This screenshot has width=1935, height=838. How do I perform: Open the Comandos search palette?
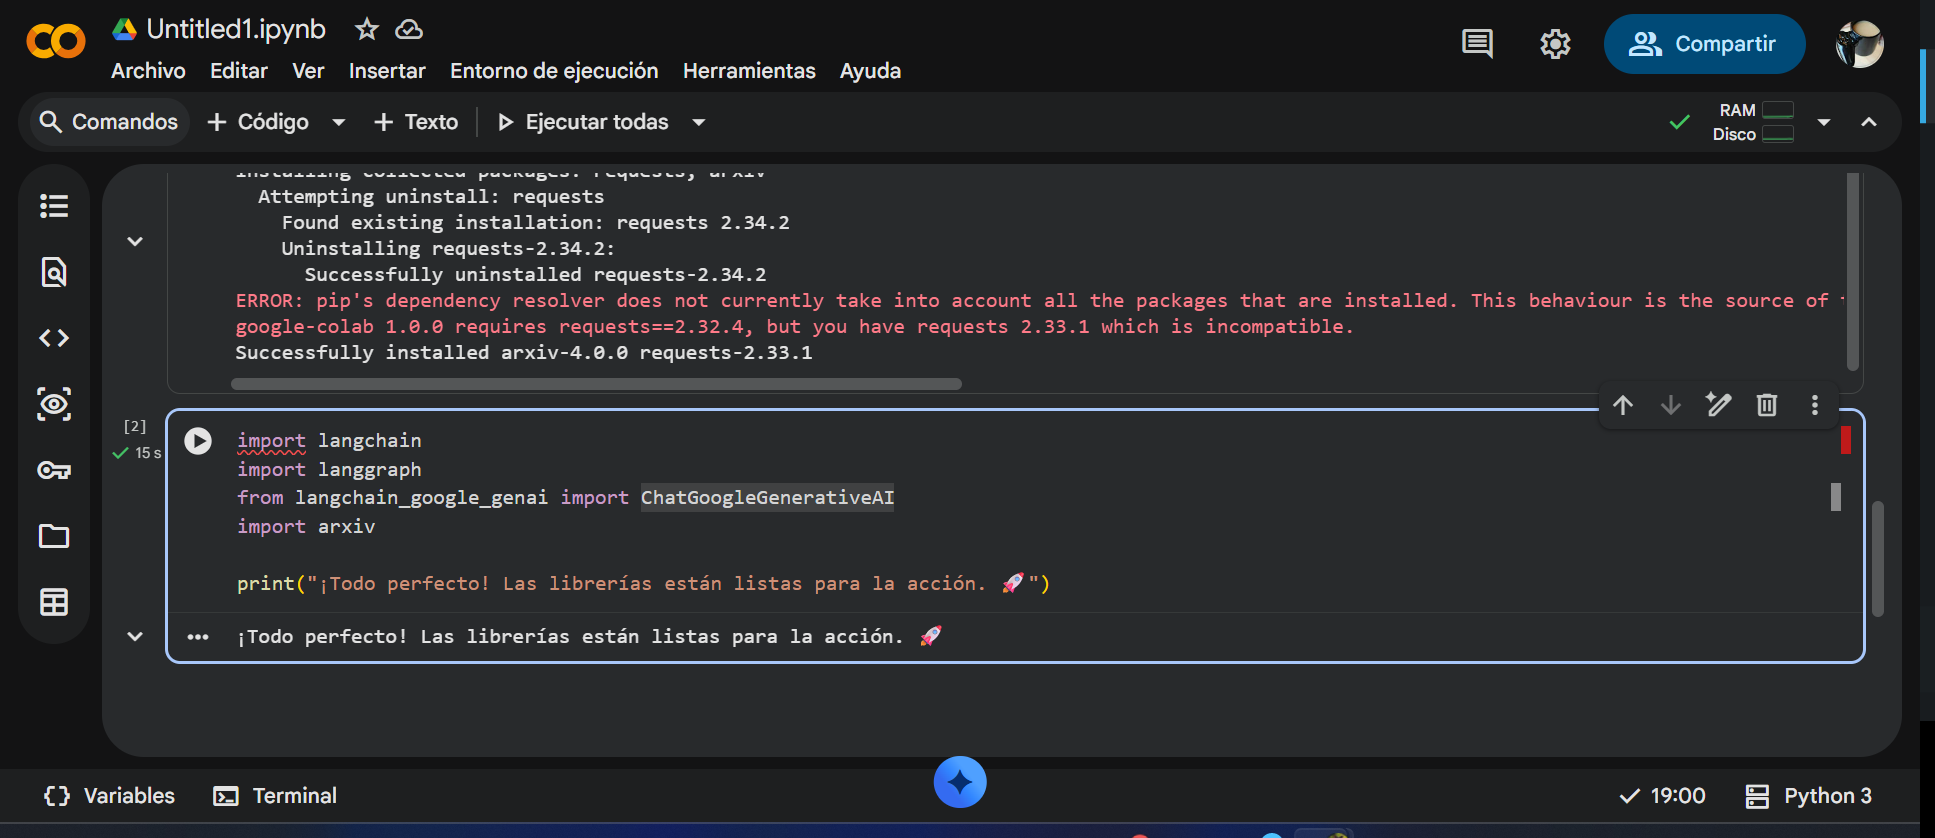tap(108, 122)
